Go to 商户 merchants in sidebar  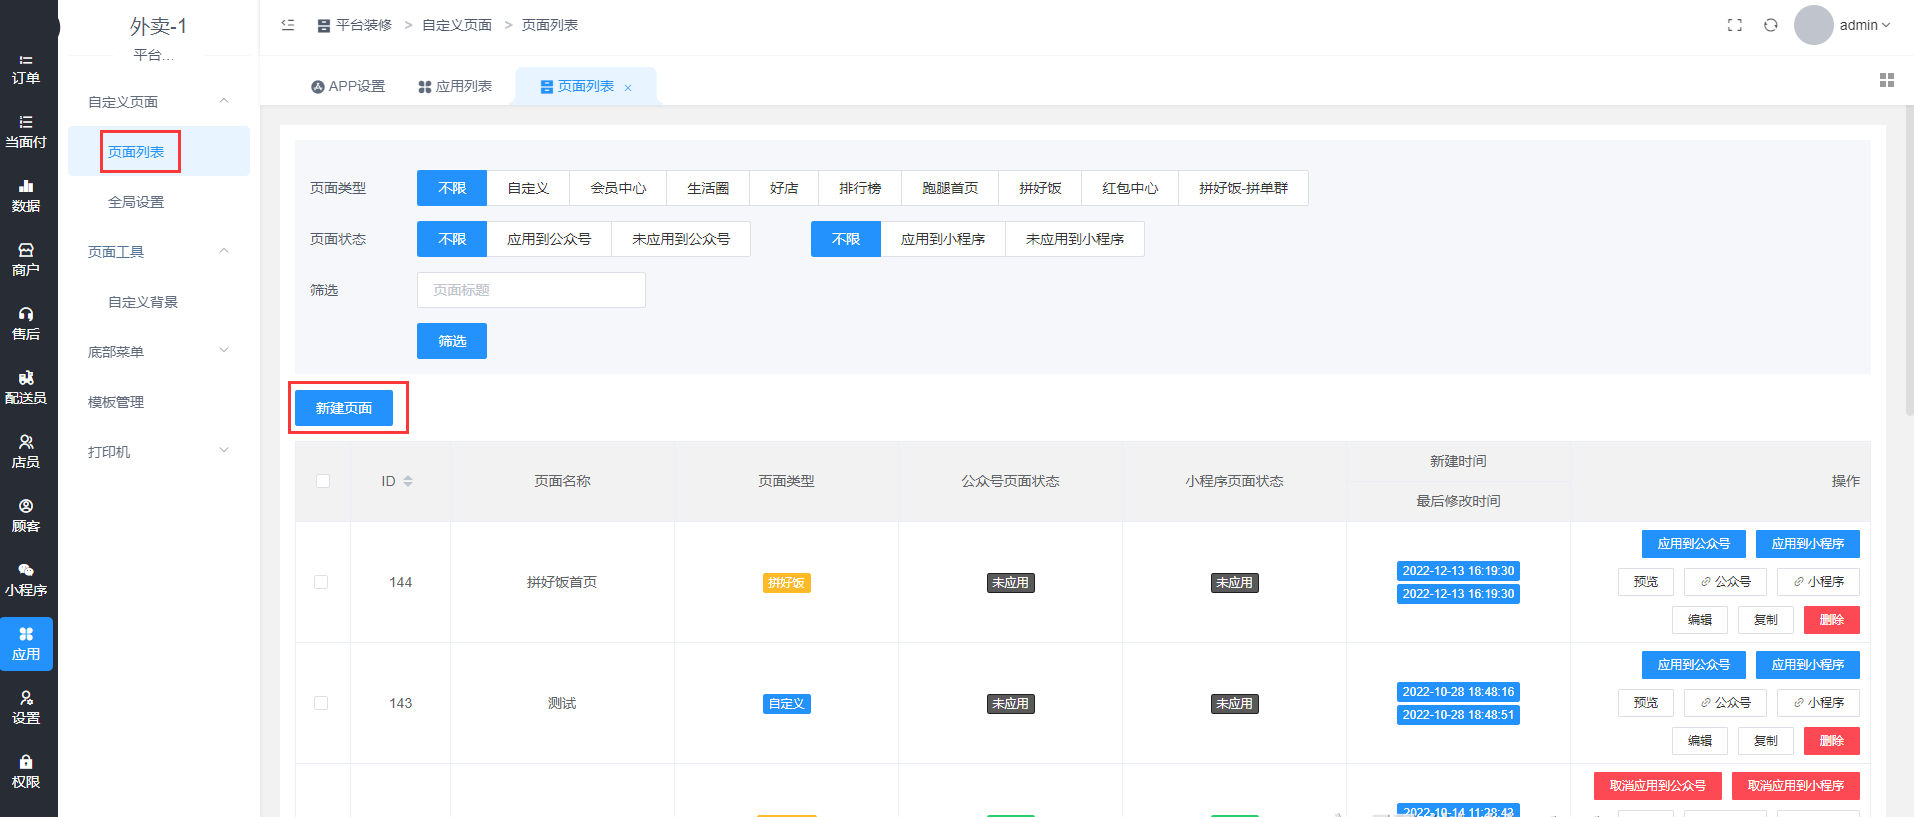pyautogui.click(x=26, y=260)
